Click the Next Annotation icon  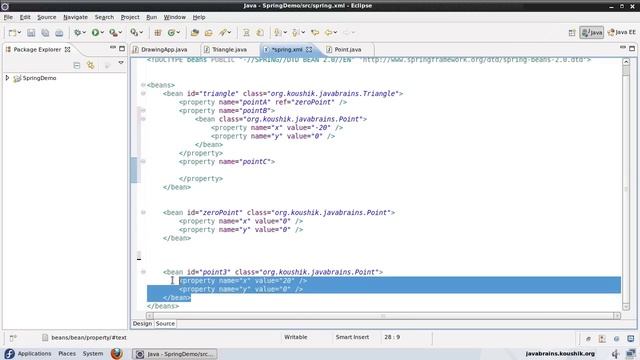click(278, 33)
